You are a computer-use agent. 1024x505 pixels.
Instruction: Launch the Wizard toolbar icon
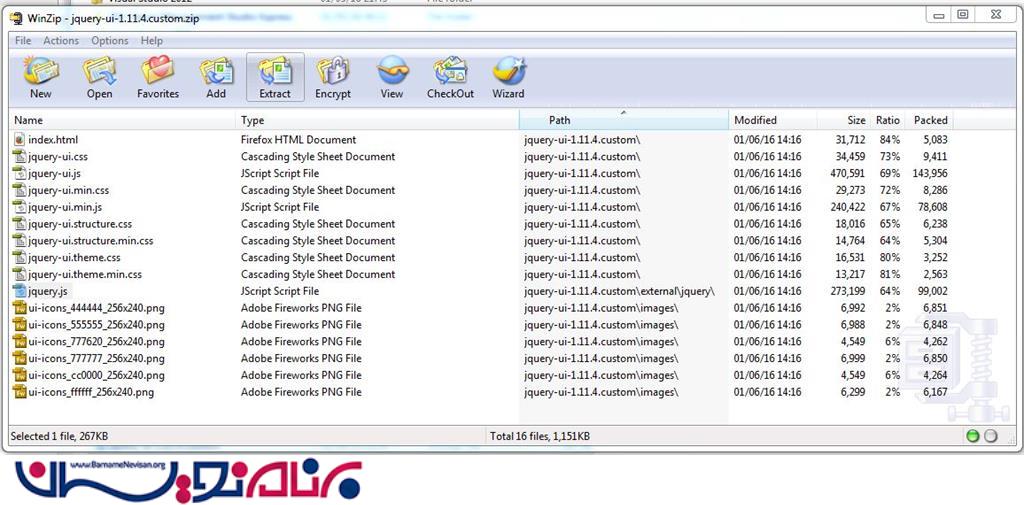[x=509, y=71]
